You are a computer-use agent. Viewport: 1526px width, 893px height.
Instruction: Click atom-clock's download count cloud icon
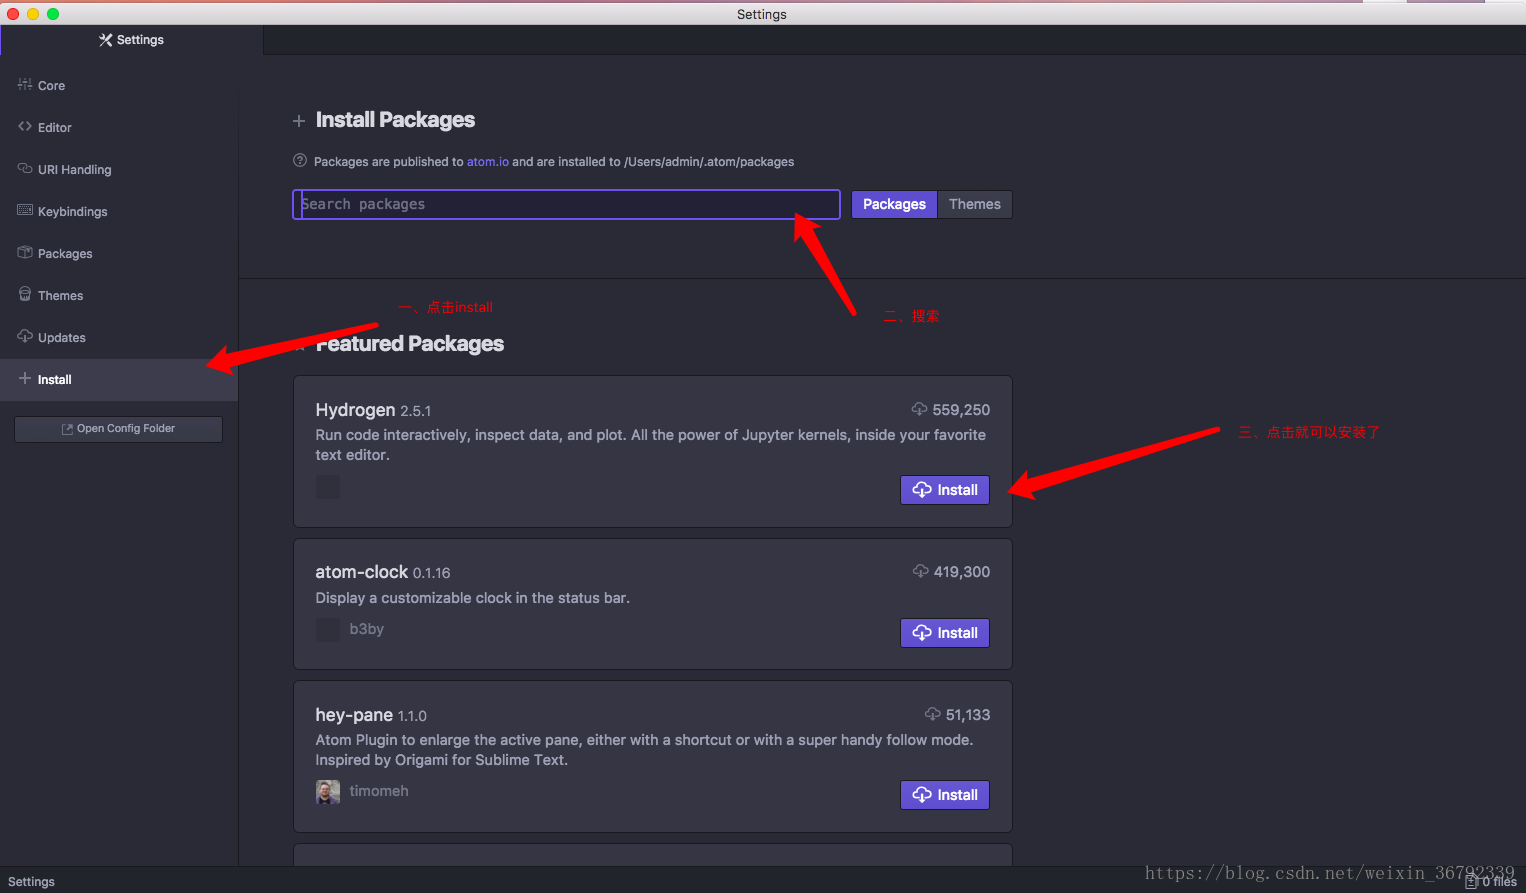921,571
